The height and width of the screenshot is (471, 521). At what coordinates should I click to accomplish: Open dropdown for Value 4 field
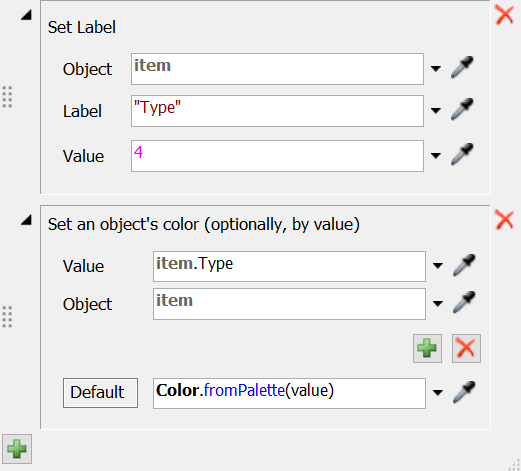pos(436,156)
